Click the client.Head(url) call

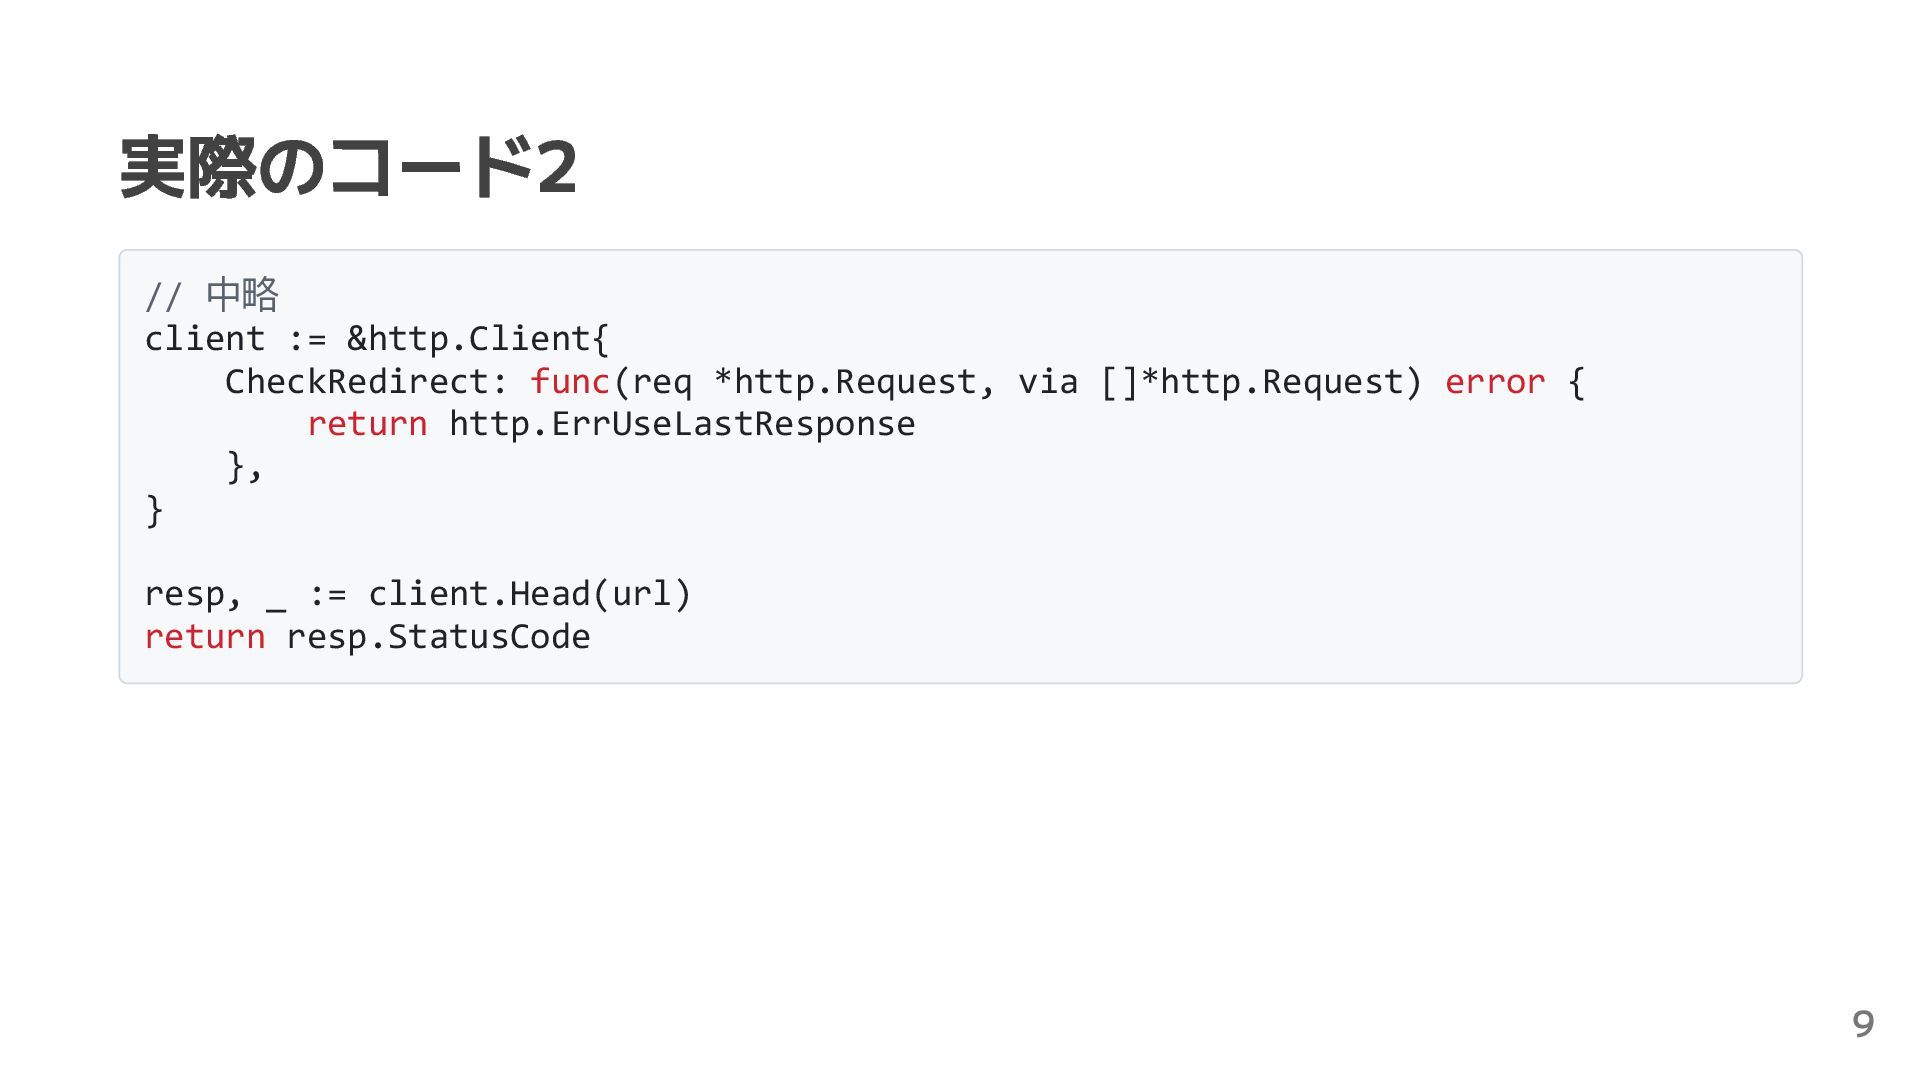530,594
